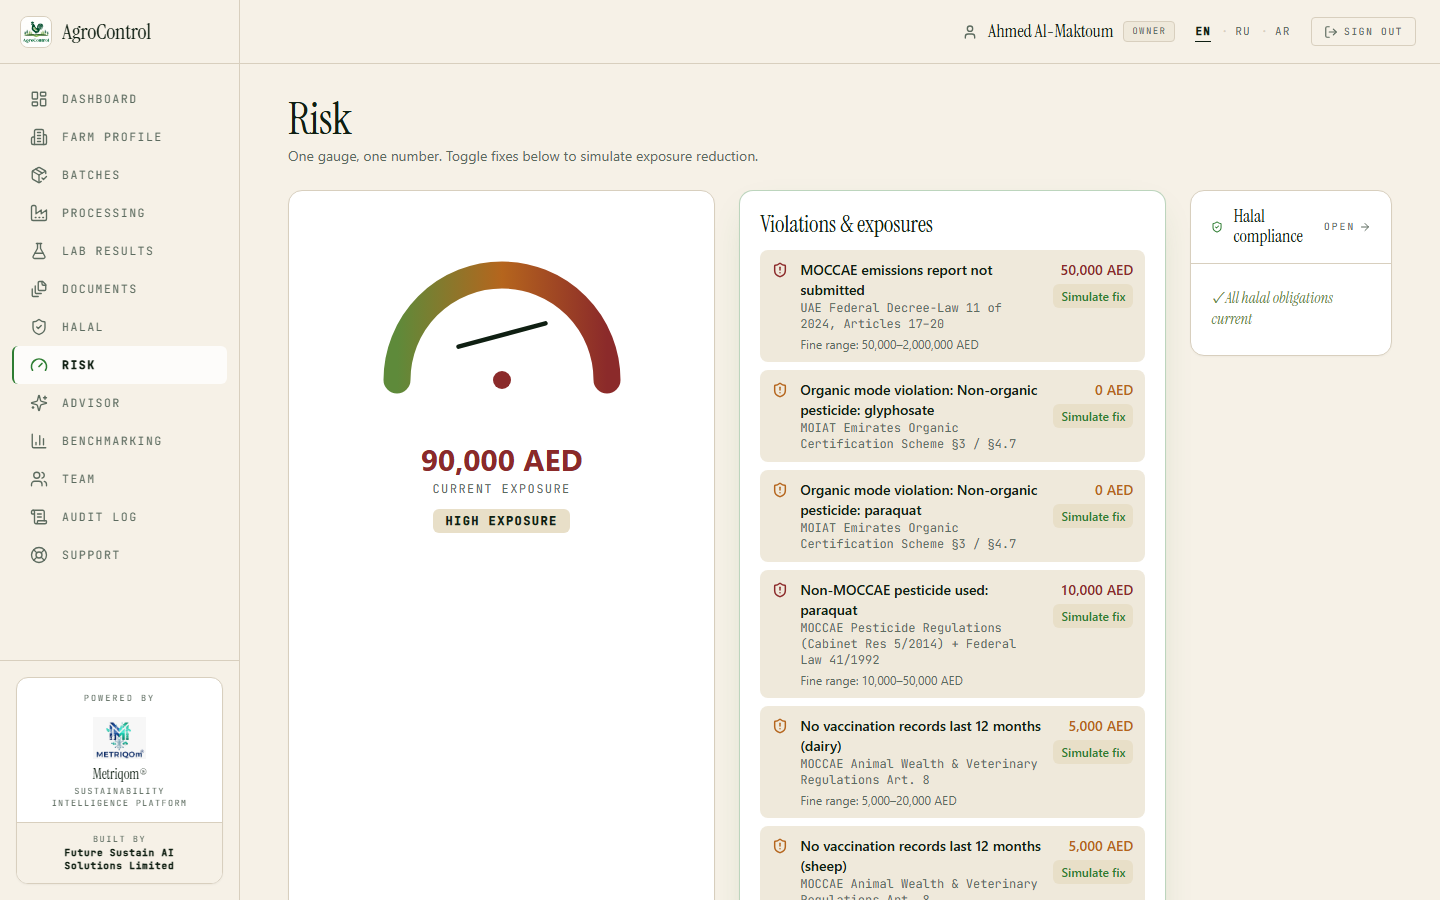This screenshot has width=1440, height=900.
Task: Click the Batches box icon
Action: pyautogui.click(x=39, y=175)
